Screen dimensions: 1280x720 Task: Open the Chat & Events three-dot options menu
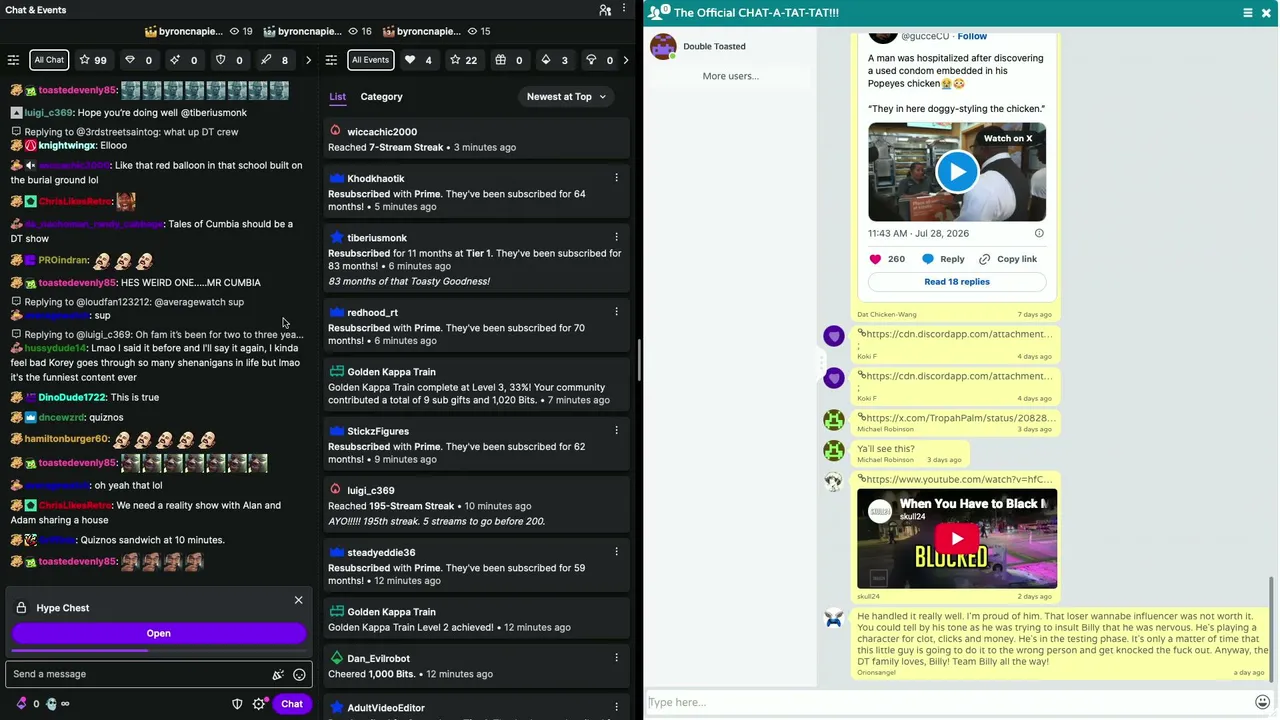point(624,10)
